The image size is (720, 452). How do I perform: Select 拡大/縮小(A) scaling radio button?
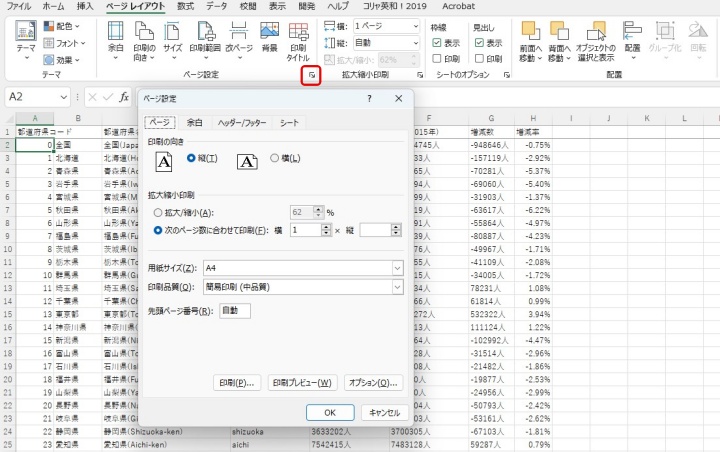[x=158, y=213]
